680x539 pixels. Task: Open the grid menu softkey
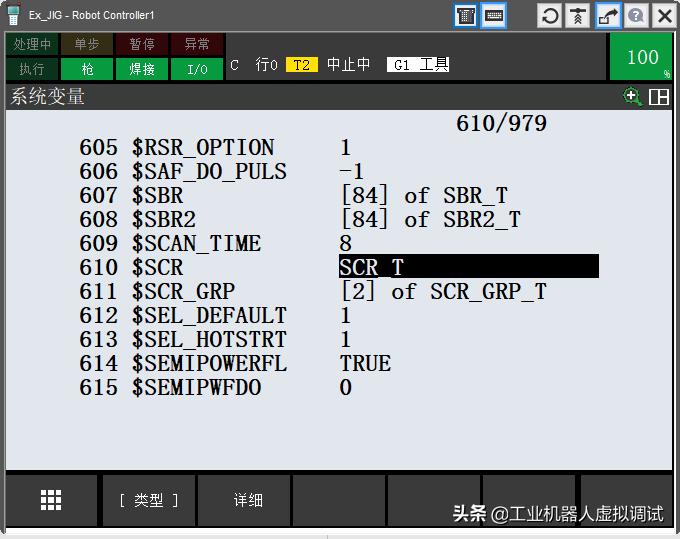point(51,500)
